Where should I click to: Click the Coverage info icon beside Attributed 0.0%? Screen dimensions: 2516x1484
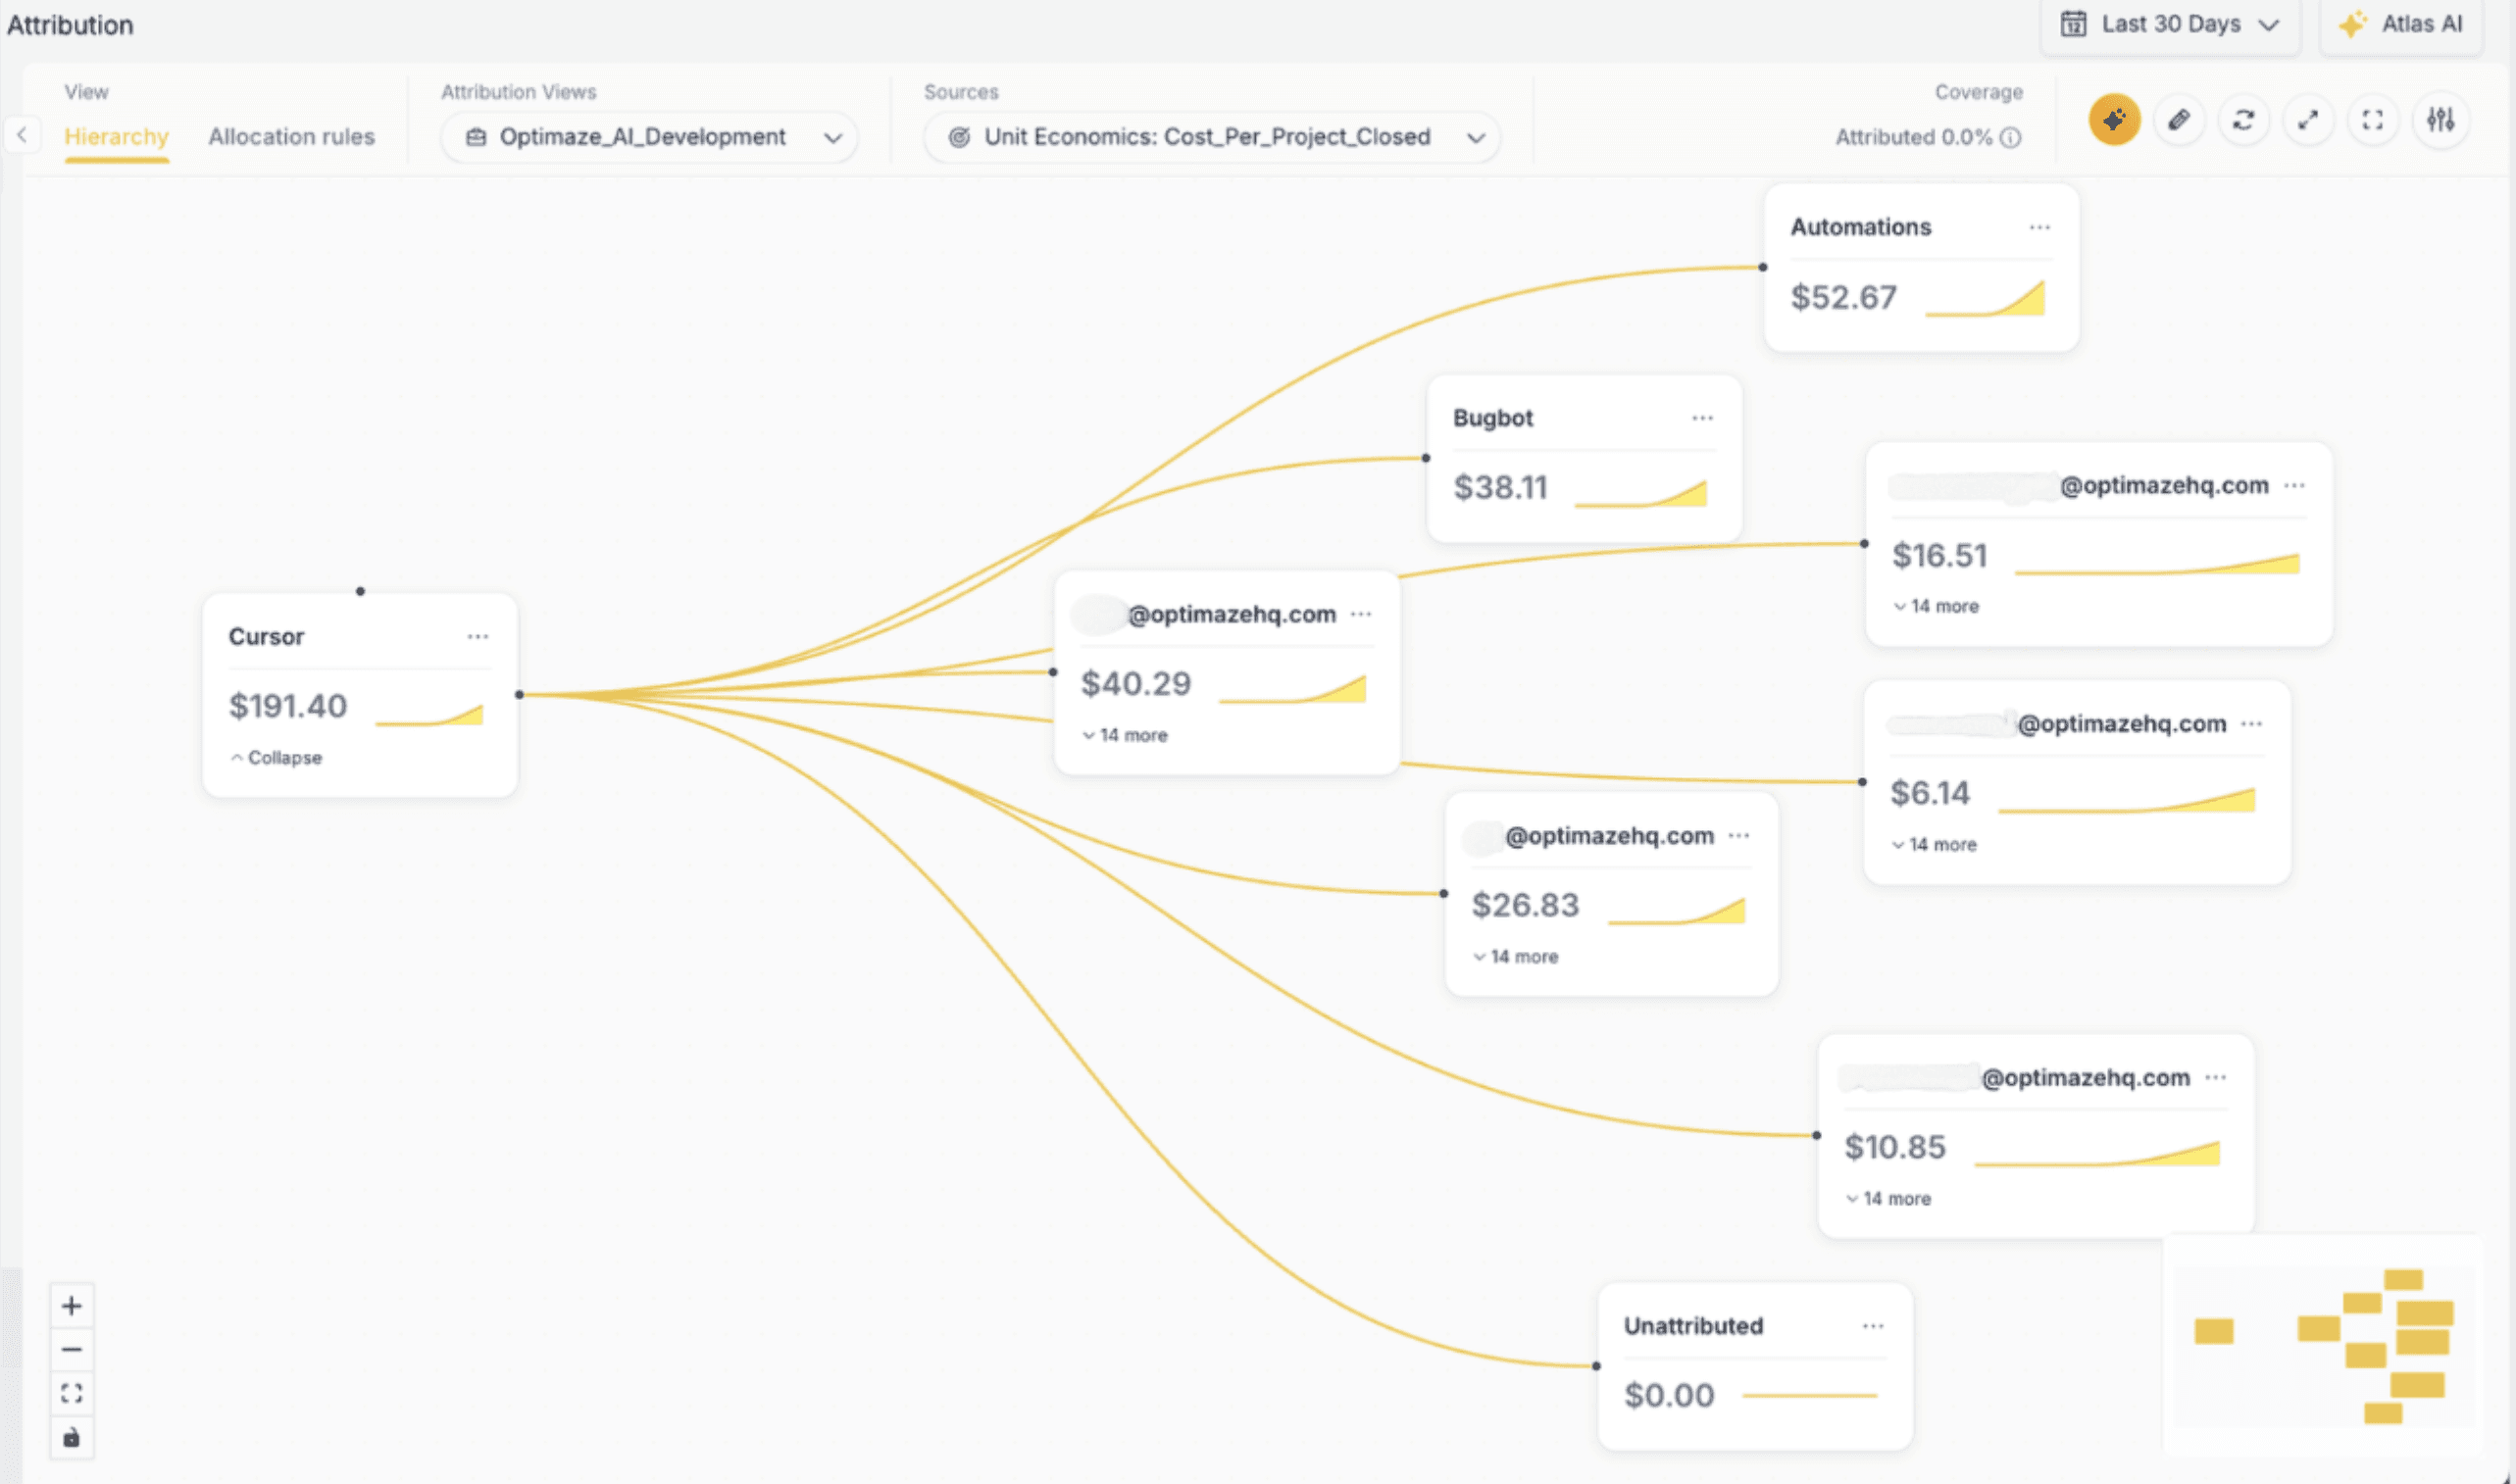click(x=2010, y=137)
